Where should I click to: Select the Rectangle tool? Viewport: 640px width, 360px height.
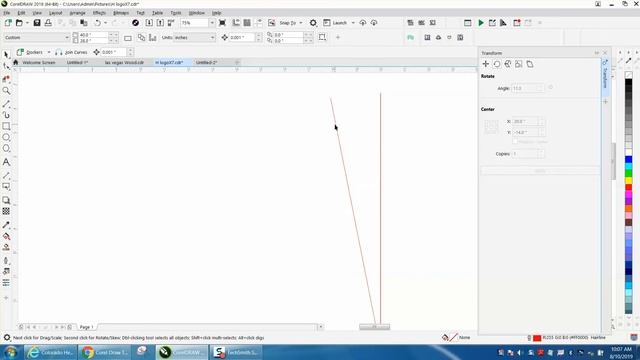pyautogui.click(x=6, y=126)
